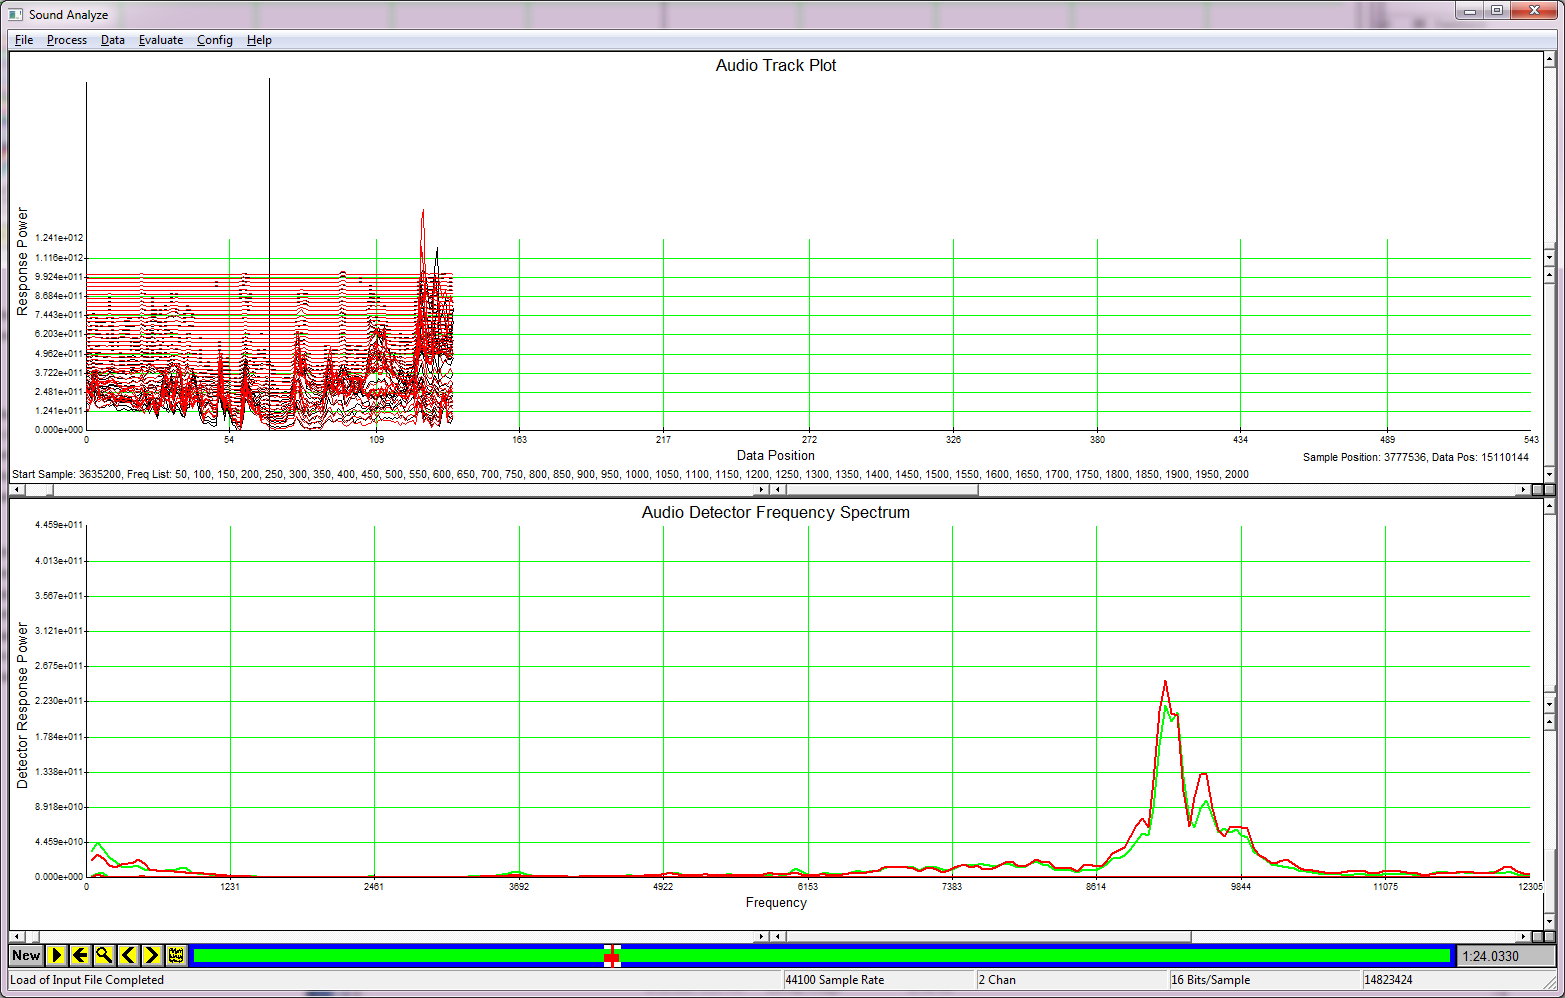The image size is (1565, 998).
Task: Open the Config menu
Action: (x=214, y=40)
